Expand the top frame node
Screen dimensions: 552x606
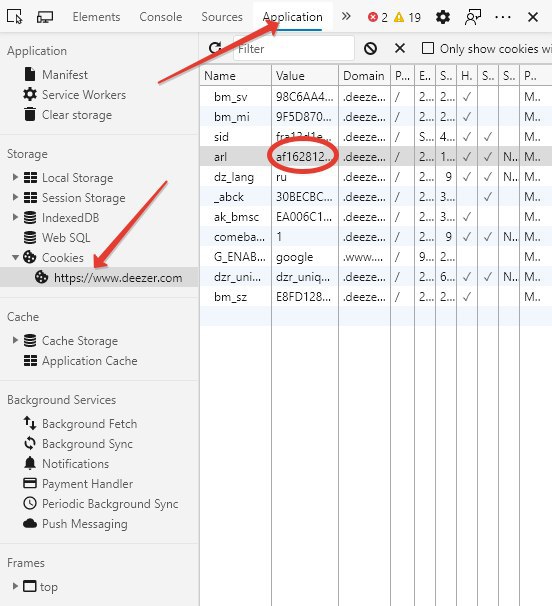(x=15, y=586)
